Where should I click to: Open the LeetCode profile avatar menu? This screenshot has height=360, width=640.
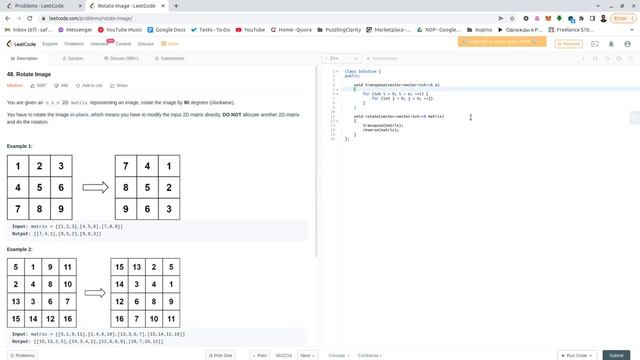(x=627, y=44)
